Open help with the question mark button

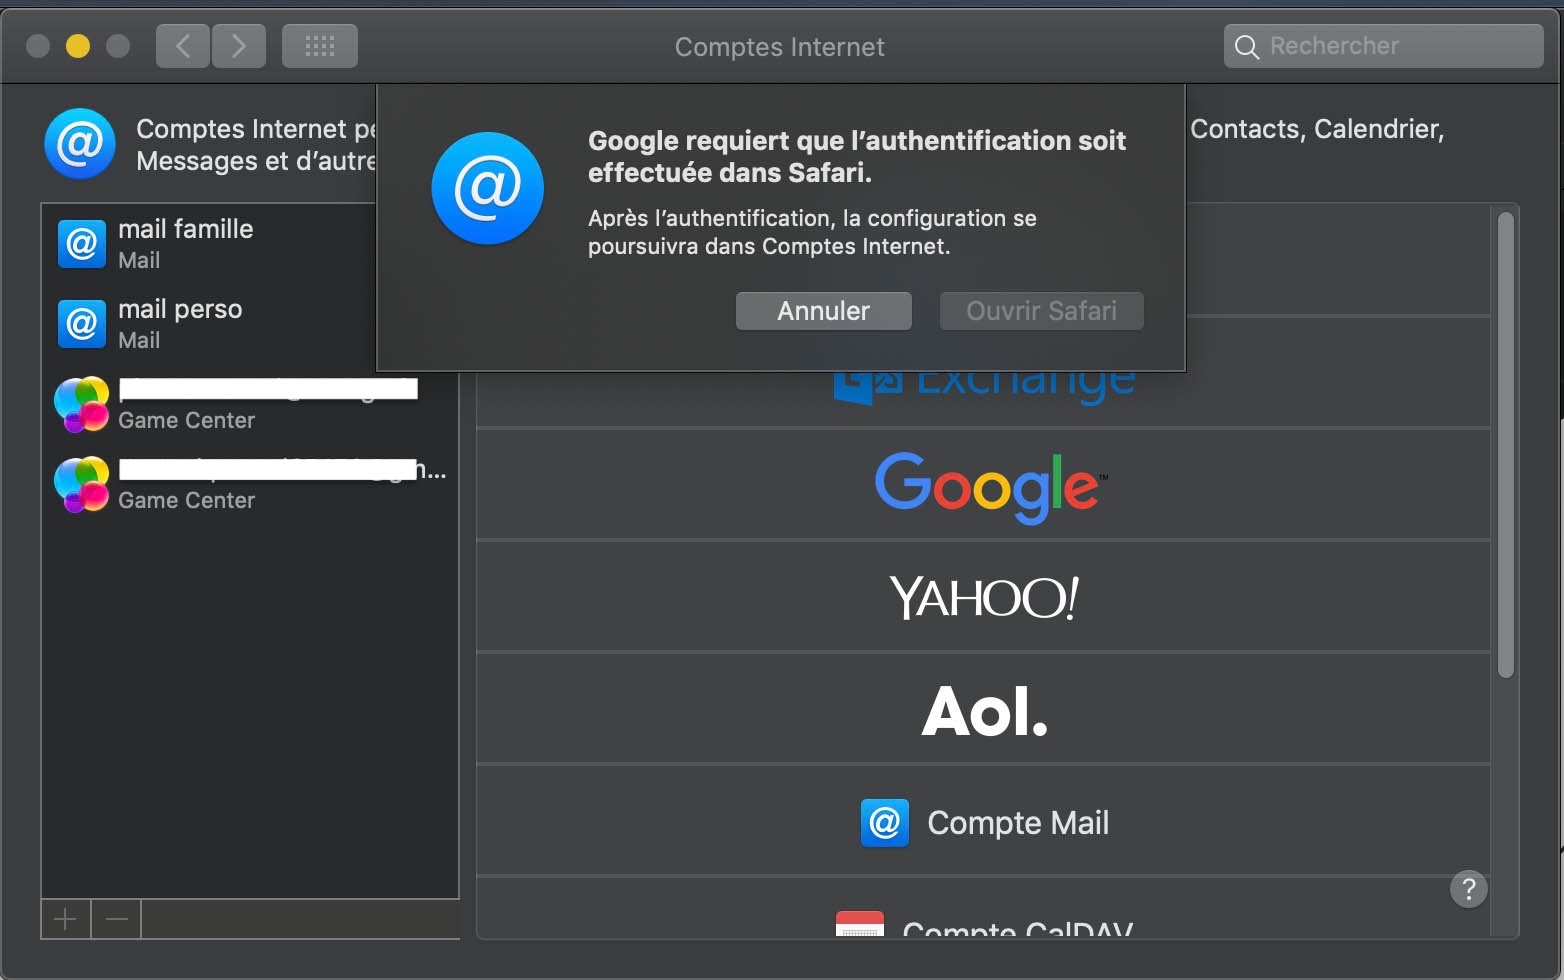(x=1468, y=889)
